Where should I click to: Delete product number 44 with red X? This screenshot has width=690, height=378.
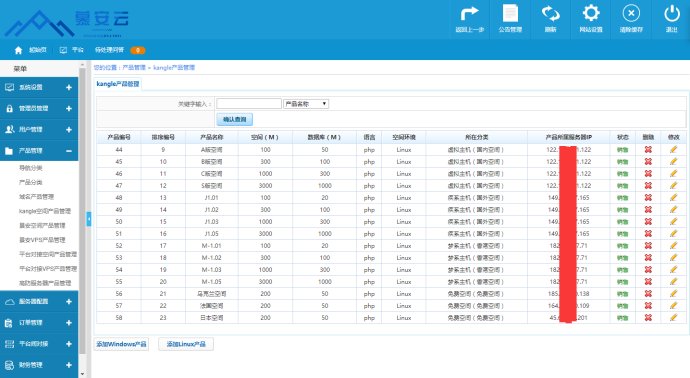pyautogui.click(x=648, y=150)
